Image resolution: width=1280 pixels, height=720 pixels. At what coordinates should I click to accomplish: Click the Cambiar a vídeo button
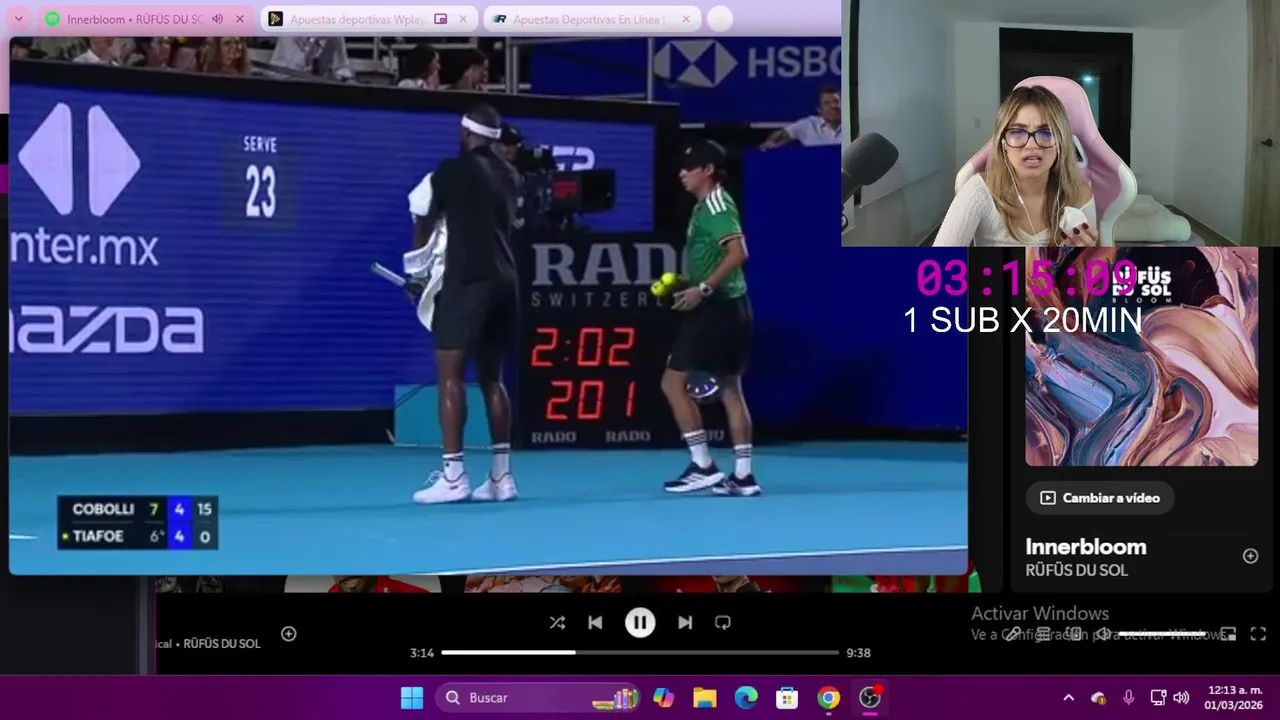[1100, 498]
